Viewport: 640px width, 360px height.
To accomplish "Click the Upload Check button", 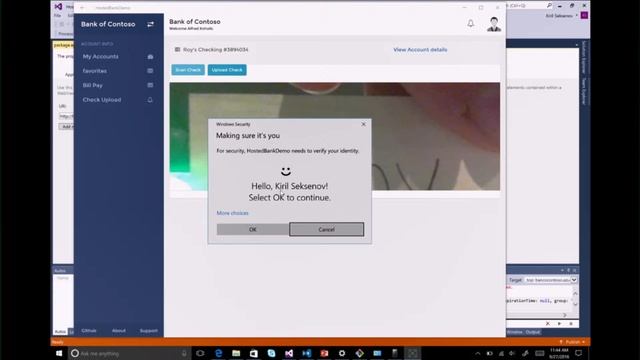I will click(x=227, y=70).
